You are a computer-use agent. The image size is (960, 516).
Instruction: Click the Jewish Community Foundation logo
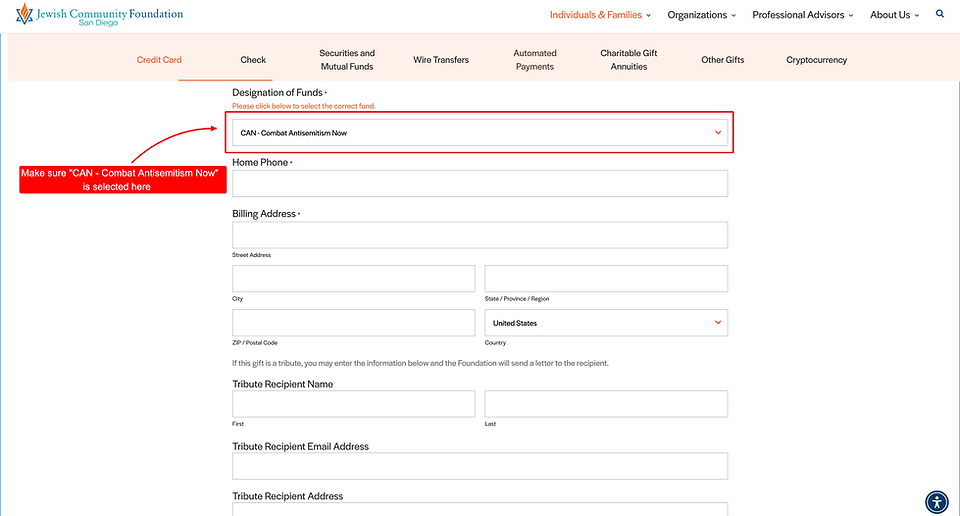coord(99,14)
